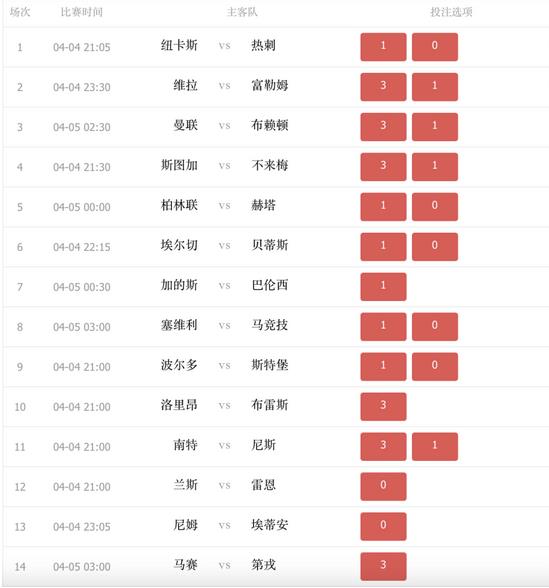Toggle option 3 for 马赛 vs 第戎
This screenshot has height=588, width=549.
383,566
